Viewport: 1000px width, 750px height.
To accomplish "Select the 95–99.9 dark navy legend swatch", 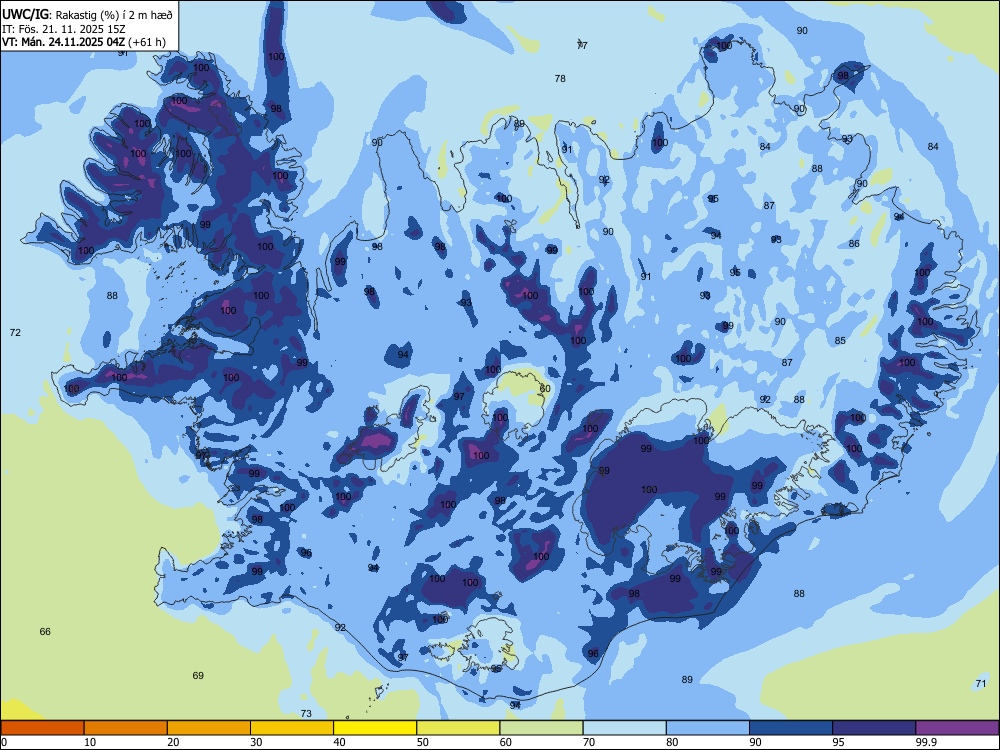I will (x=874, y=728).
